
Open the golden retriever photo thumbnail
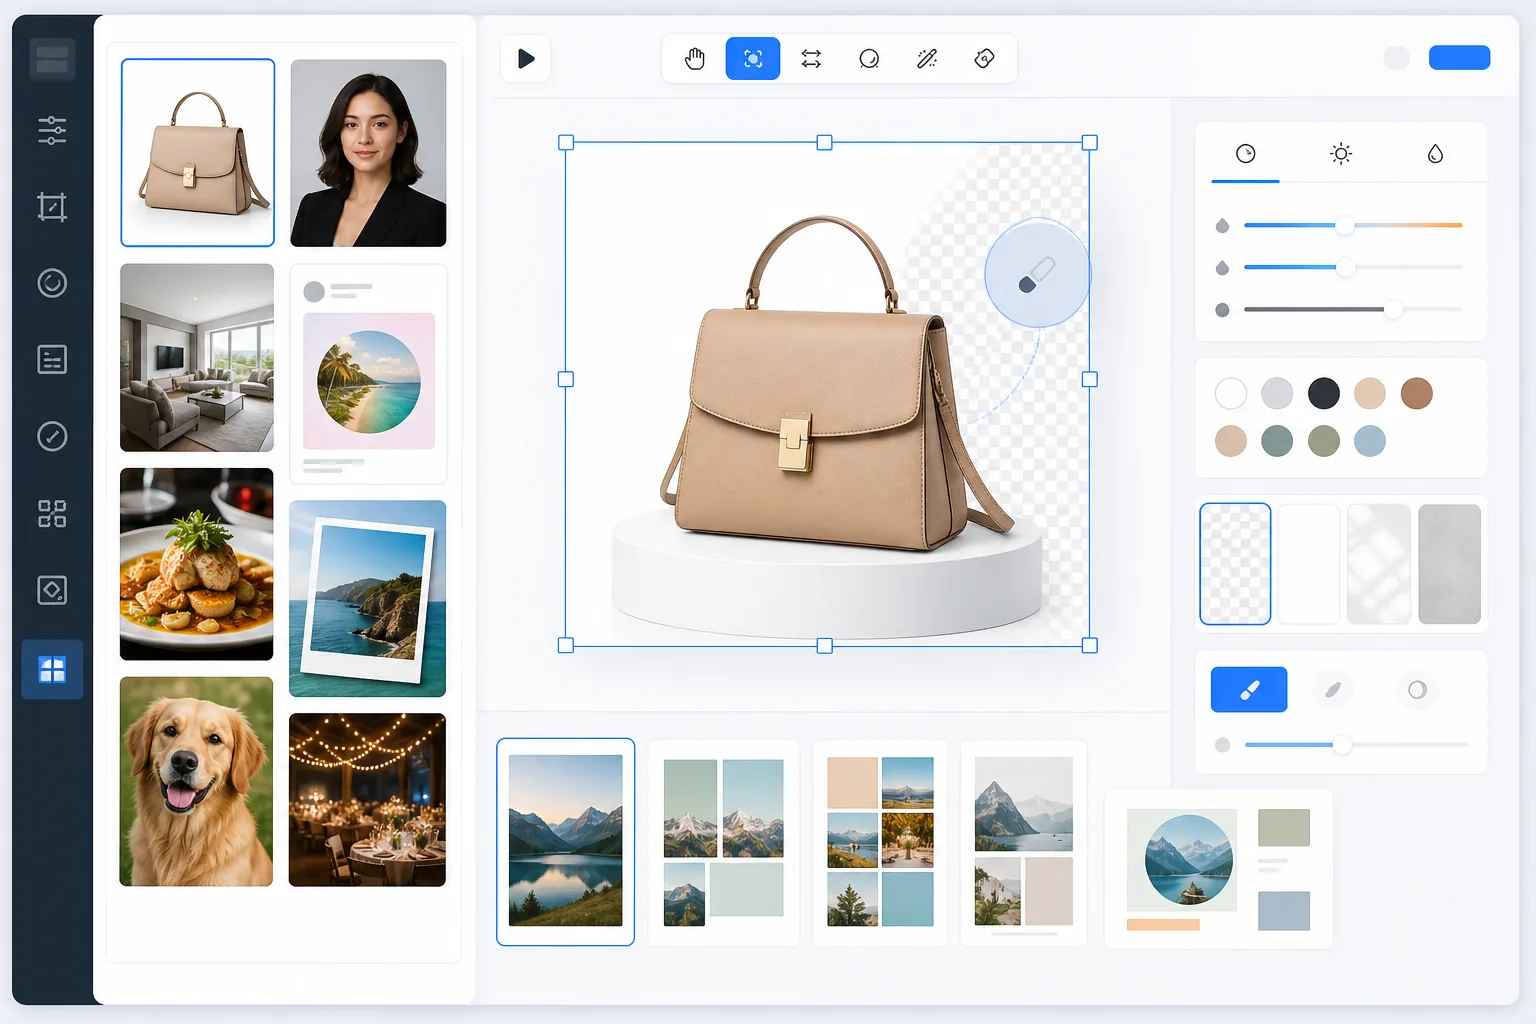pos(196,781)
